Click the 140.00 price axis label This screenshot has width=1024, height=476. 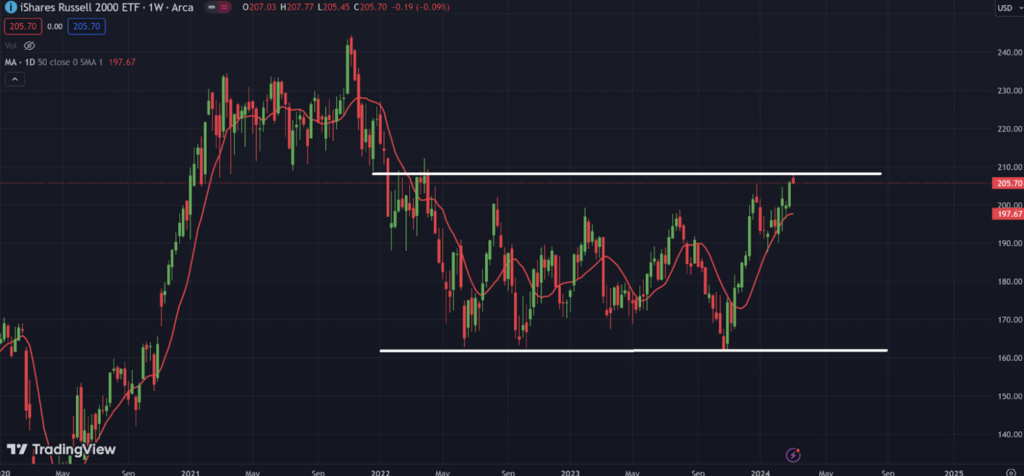pos(1008,434)
